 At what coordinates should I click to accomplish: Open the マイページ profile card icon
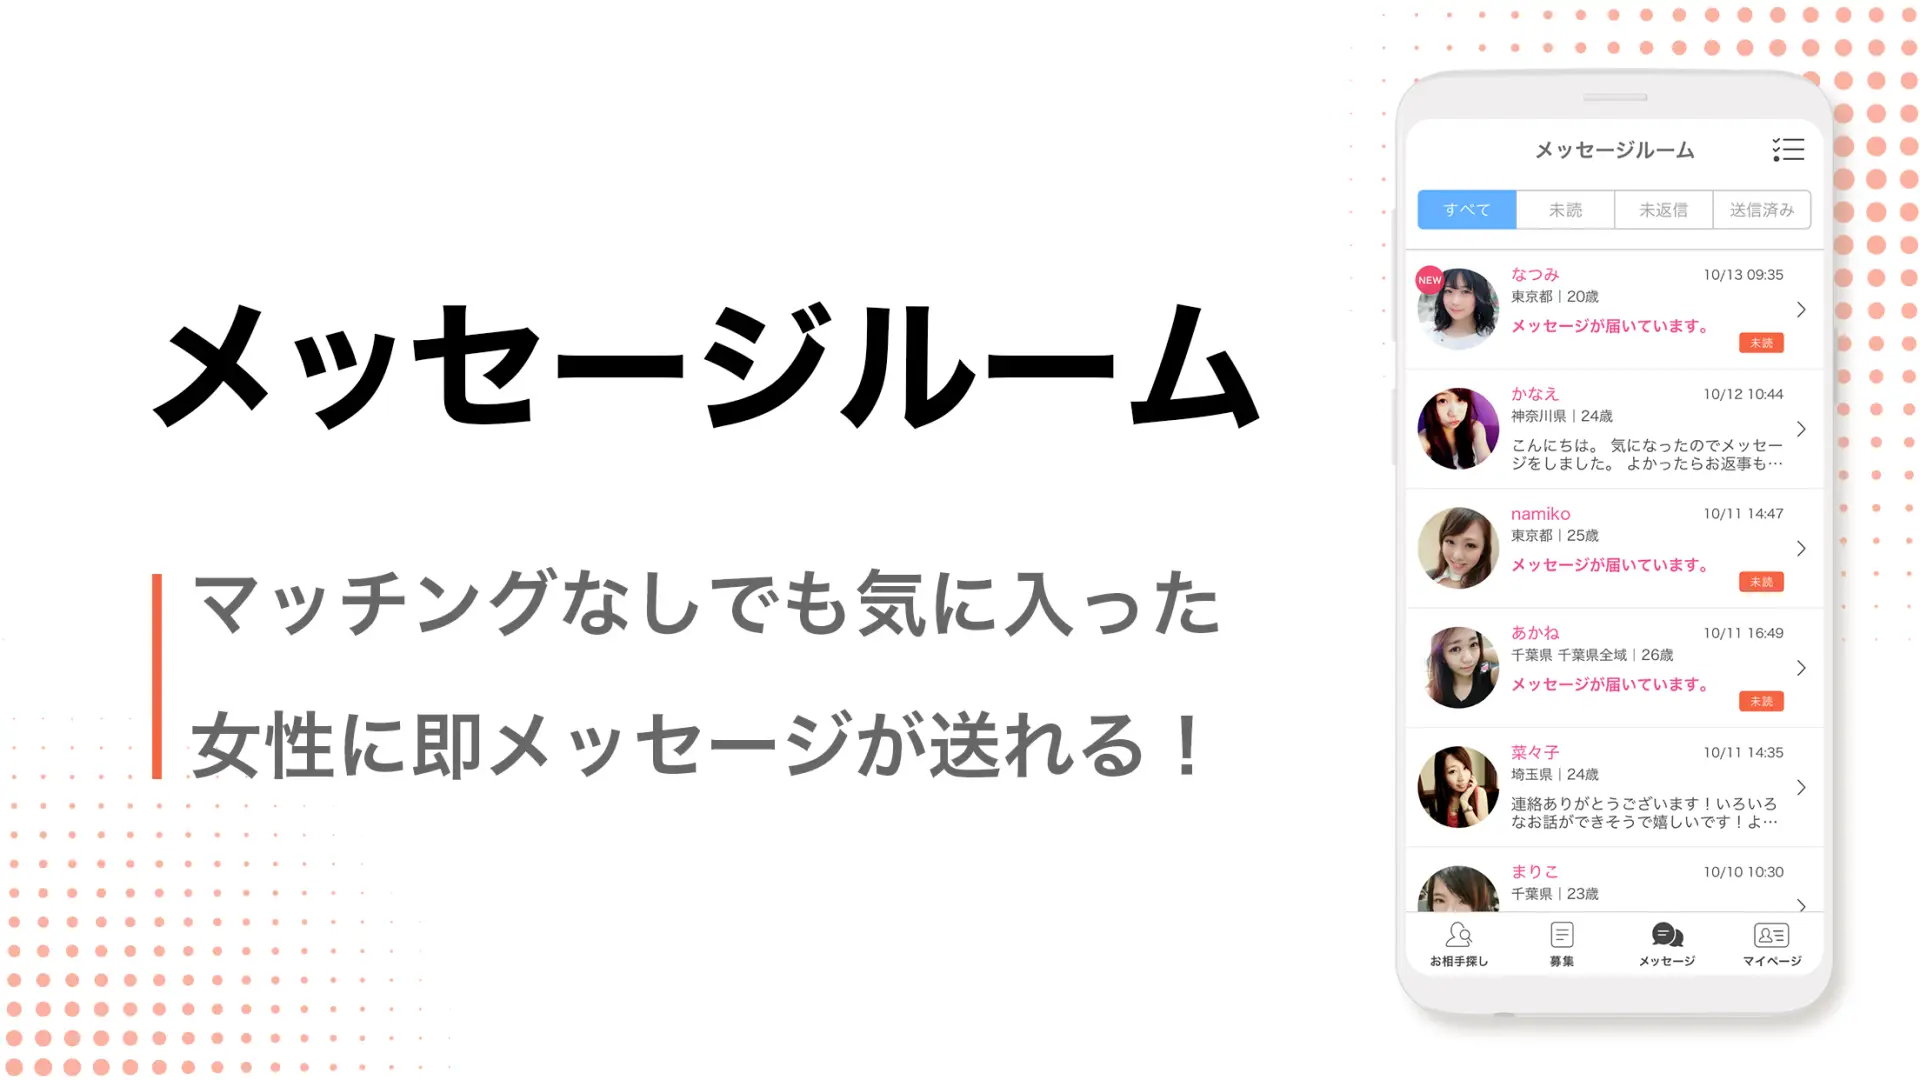coord(1771,935)
